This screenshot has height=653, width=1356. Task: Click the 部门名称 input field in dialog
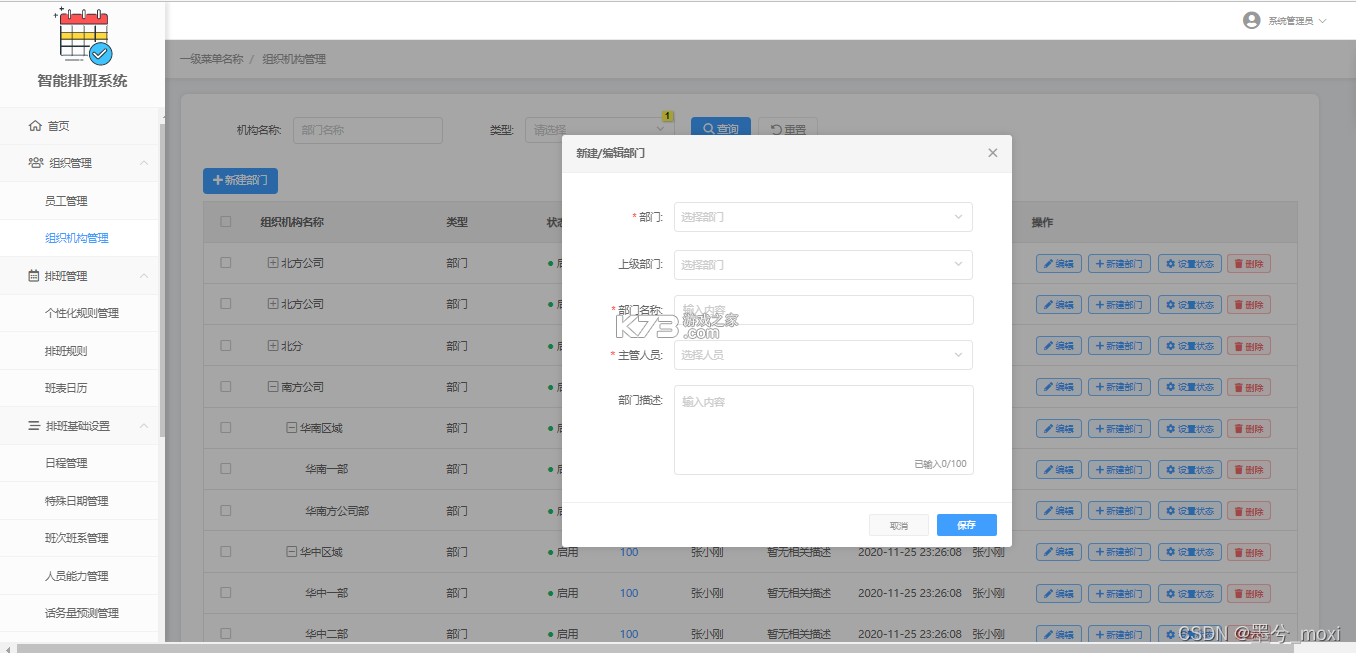click(x=823, y=310)
